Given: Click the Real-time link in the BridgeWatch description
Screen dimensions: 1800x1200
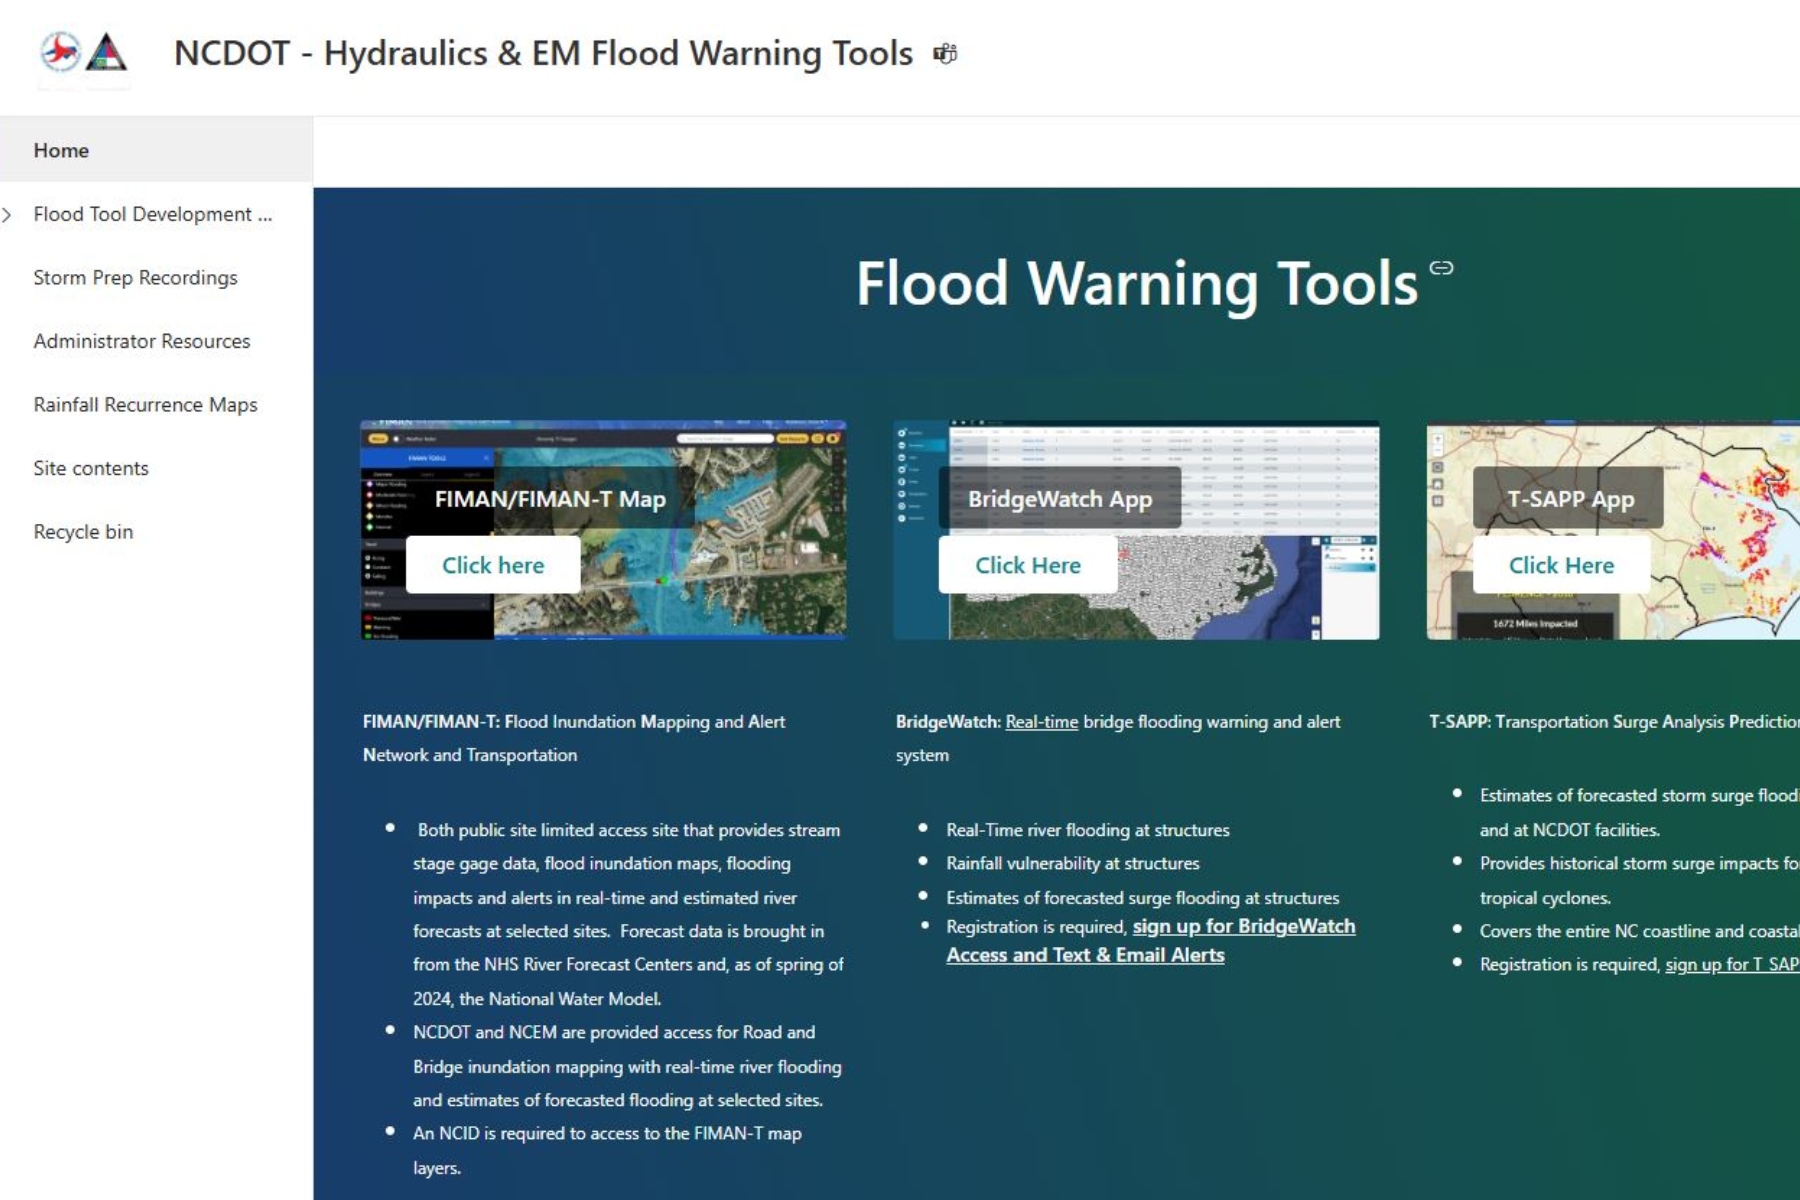Looking at the screenshot, I should click(1043, 721).
